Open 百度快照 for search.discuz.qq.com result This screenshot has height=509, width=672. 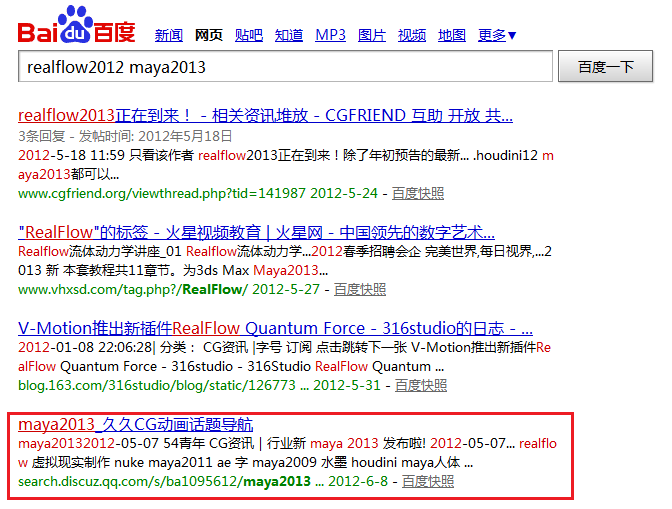pos(428,481)
